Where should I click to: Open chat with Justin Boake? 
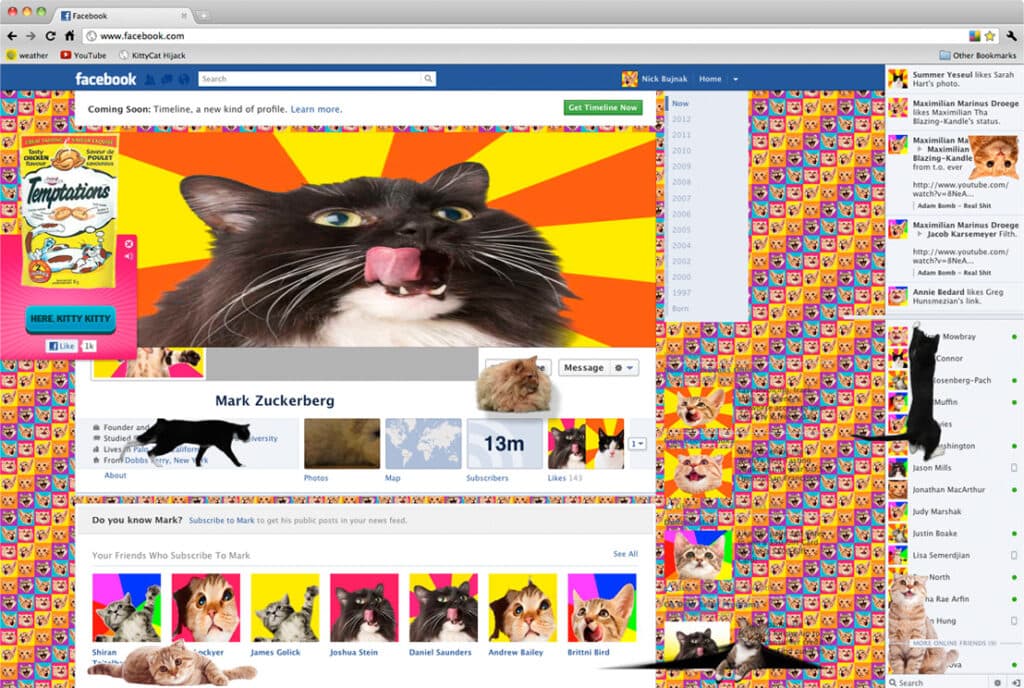953,533
